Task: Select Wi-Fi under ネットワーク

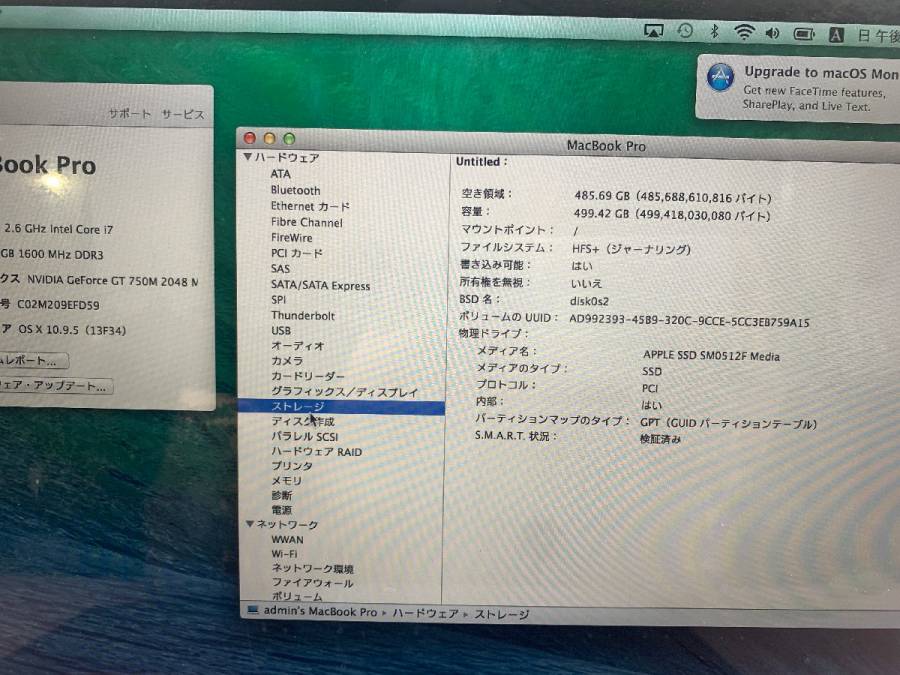Action: 284,553
